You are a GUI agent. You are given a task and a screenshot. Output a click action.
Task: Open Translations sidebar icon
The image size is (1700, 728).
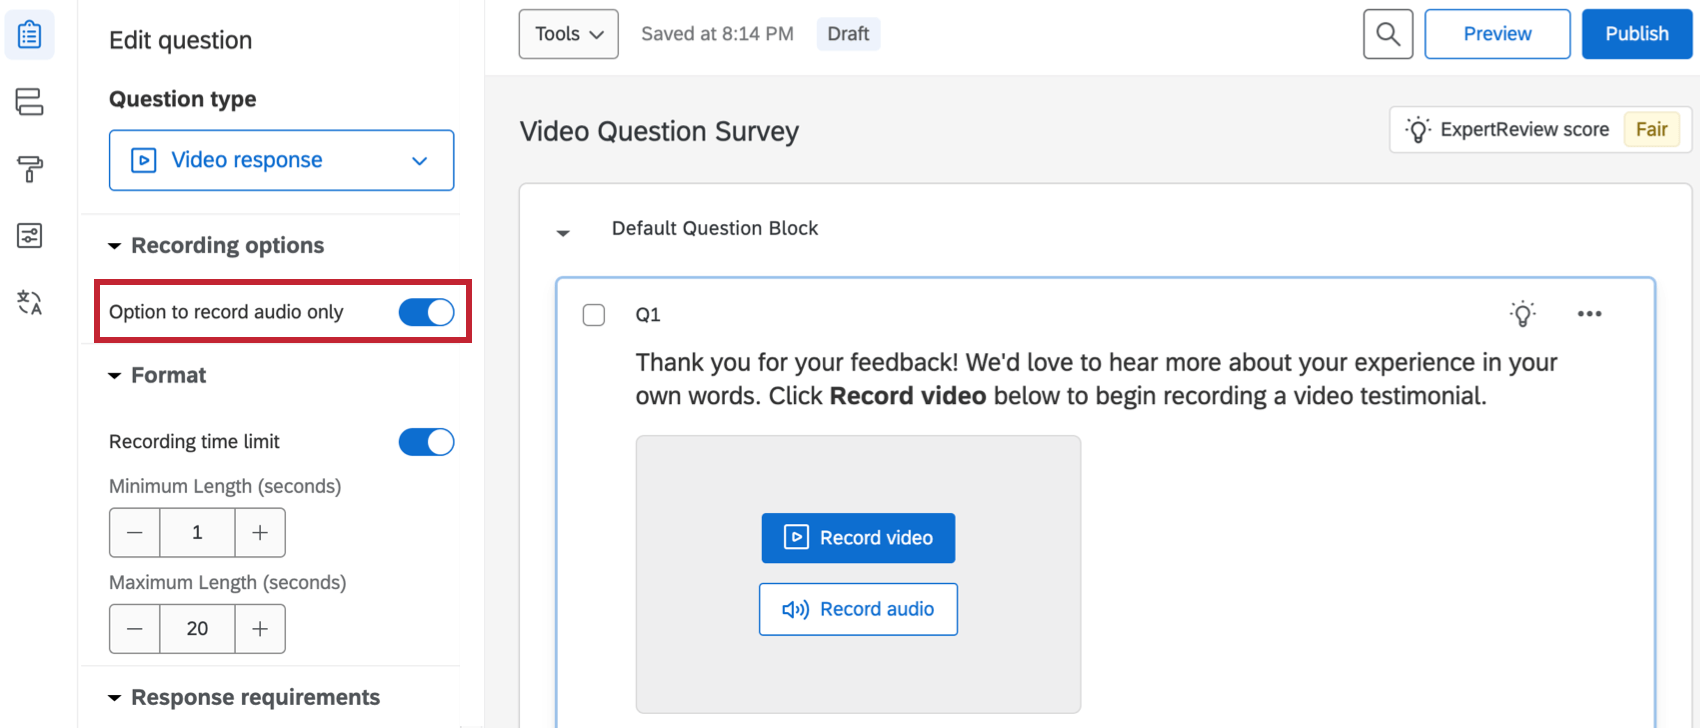point(30,302)
